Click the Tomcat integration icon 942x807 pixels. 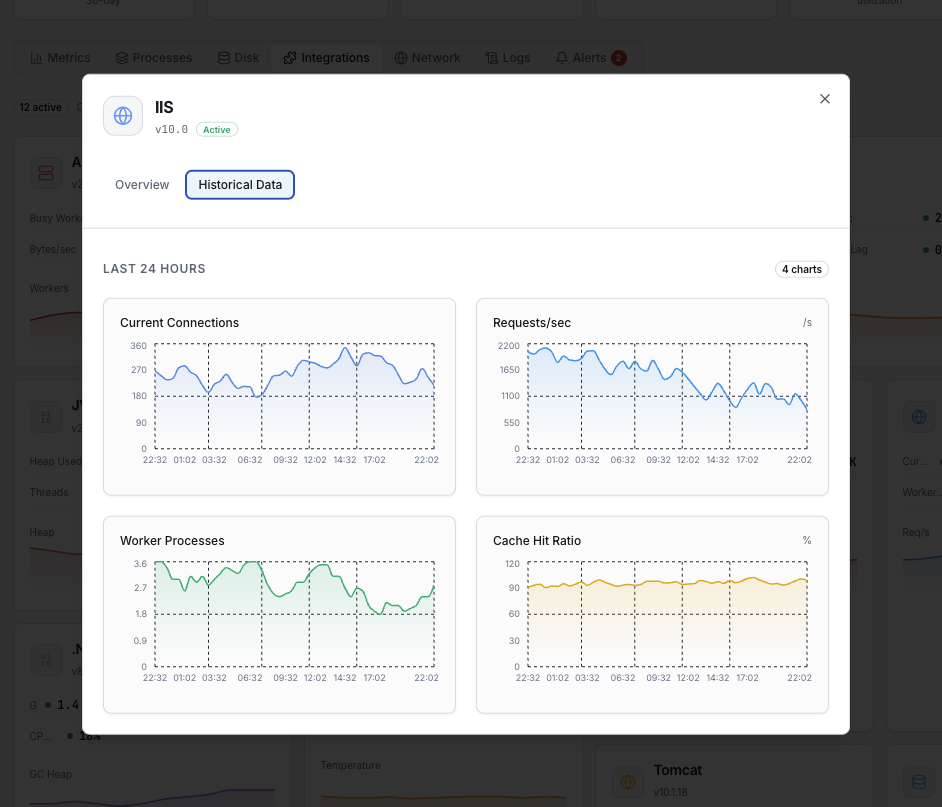click(628, 781)
